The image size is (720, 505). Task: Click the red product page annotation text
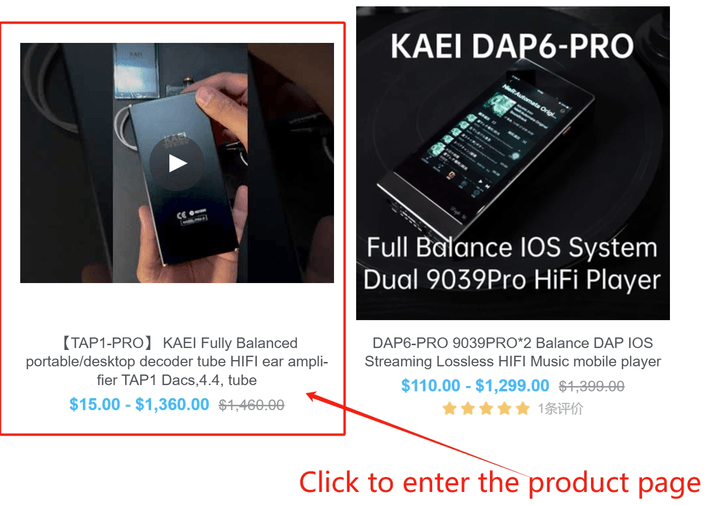point(500,483)
